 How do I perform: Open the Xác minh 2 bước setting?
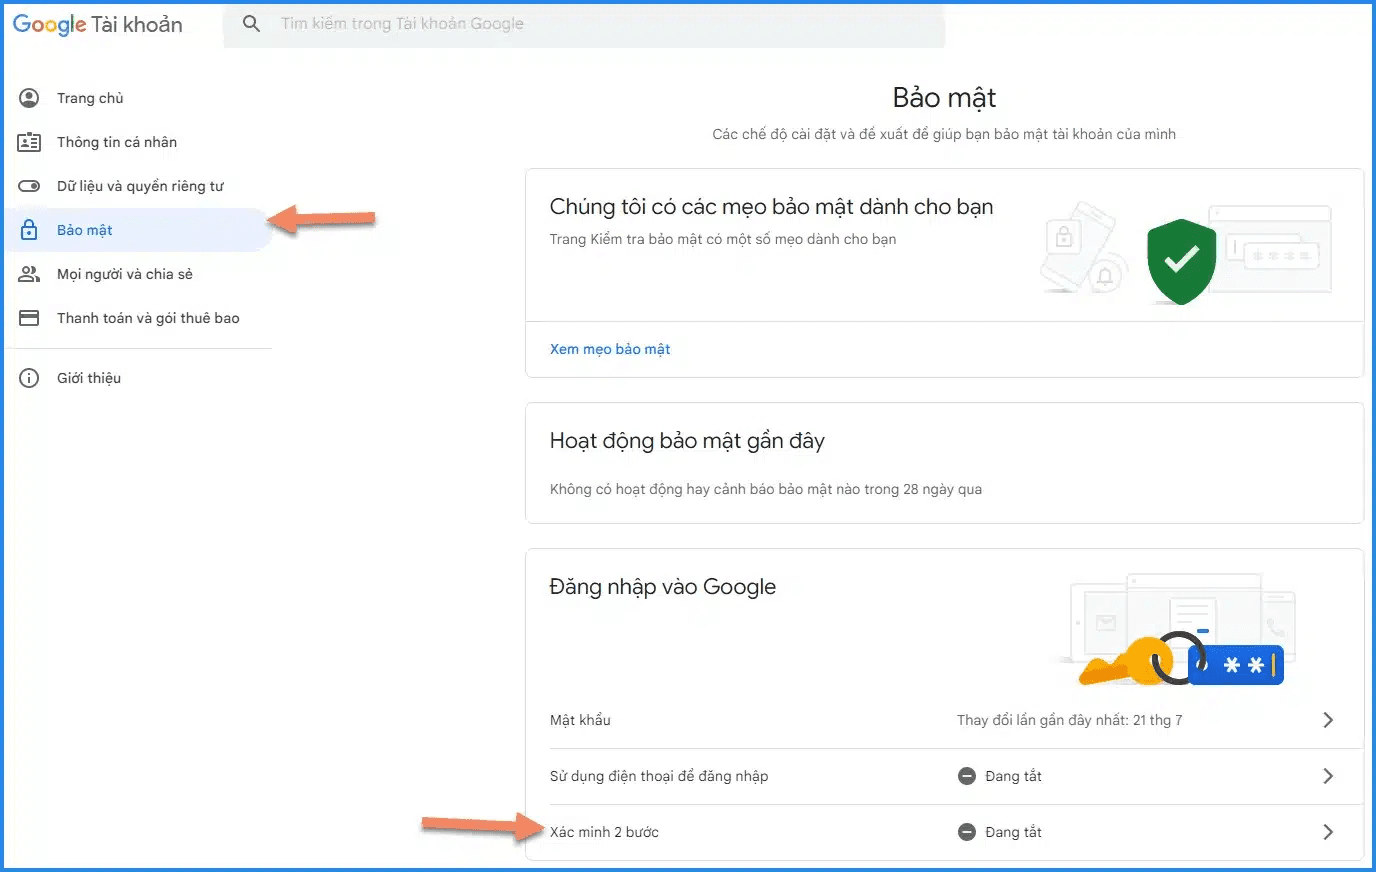[944, 832]
